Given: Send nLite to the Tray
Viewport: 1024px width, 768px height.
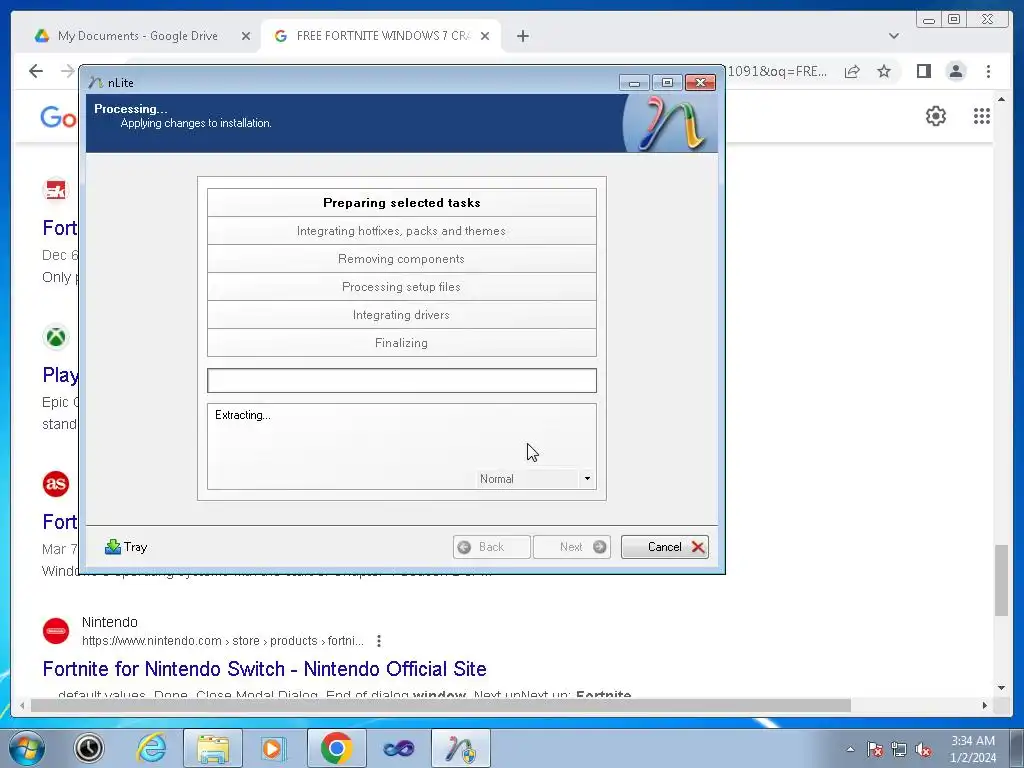Looking at the screenshot, I should [x=126, y=547].
